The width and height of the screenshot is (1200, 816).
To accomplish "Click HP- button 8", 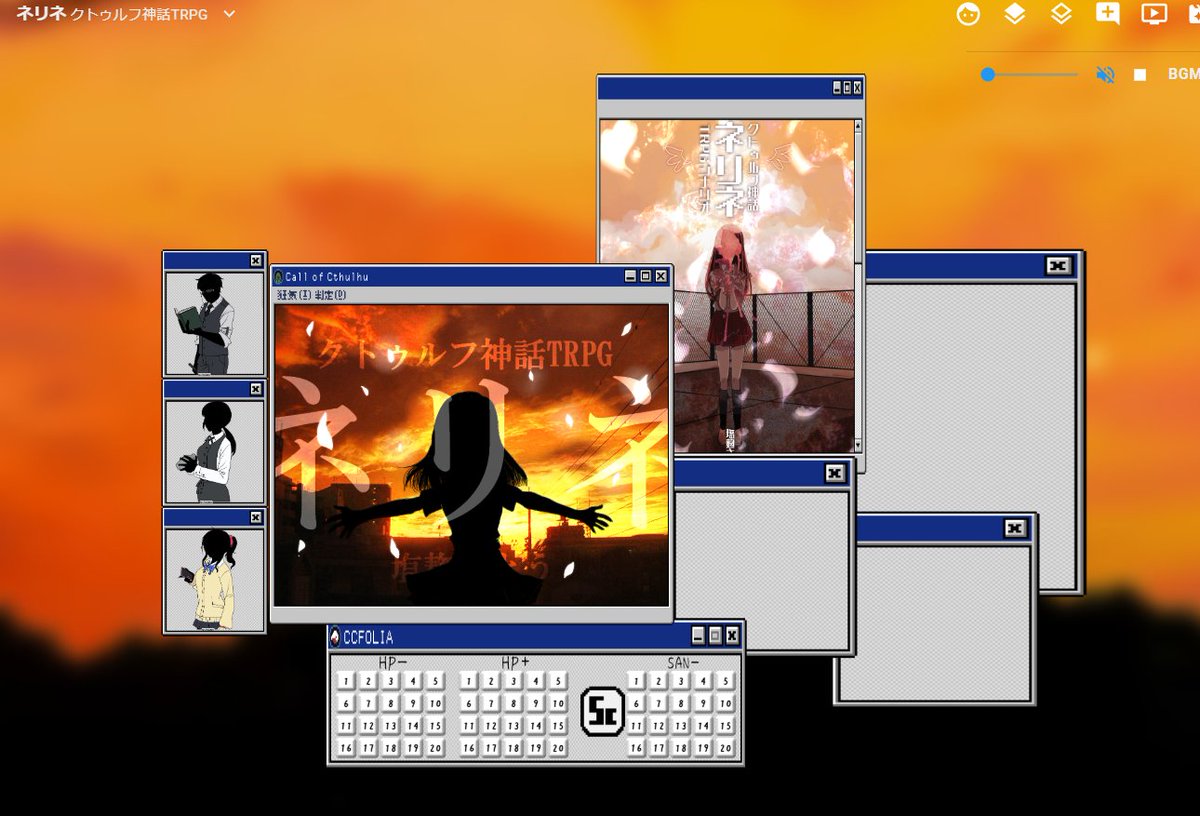I will tap(391, 703).
